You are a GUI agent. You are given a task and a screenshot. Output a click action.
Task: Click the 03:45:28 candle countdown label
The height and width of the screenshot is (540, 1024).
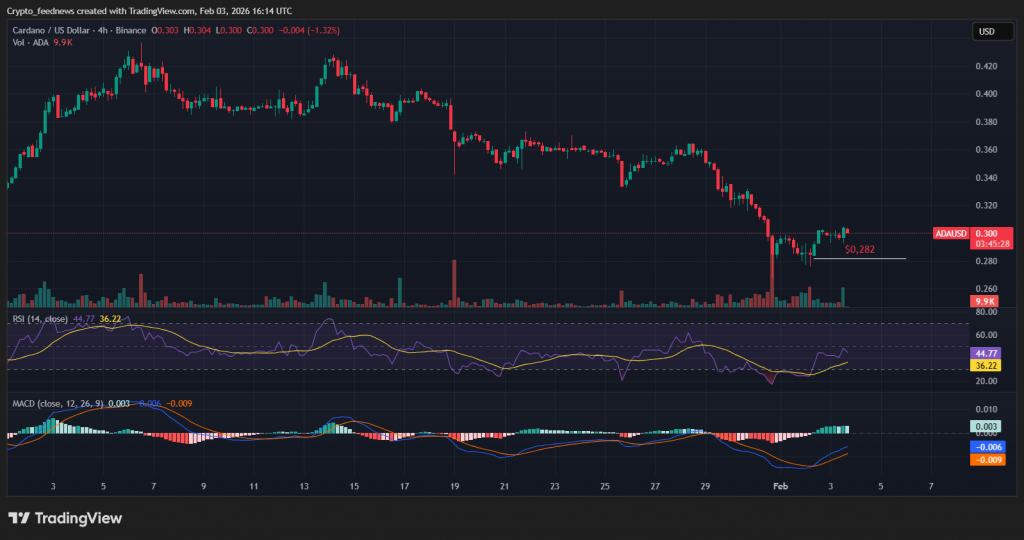pyautogui.click(x=992, y=244)
